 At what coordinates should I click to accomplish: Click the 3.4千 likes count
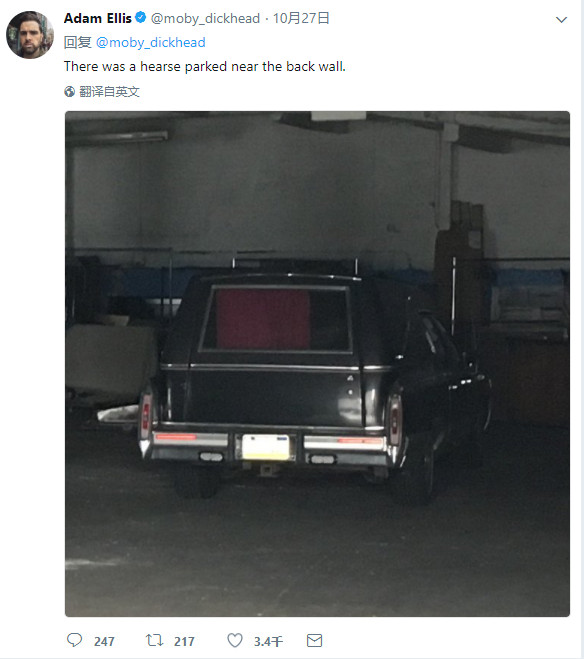268,641
